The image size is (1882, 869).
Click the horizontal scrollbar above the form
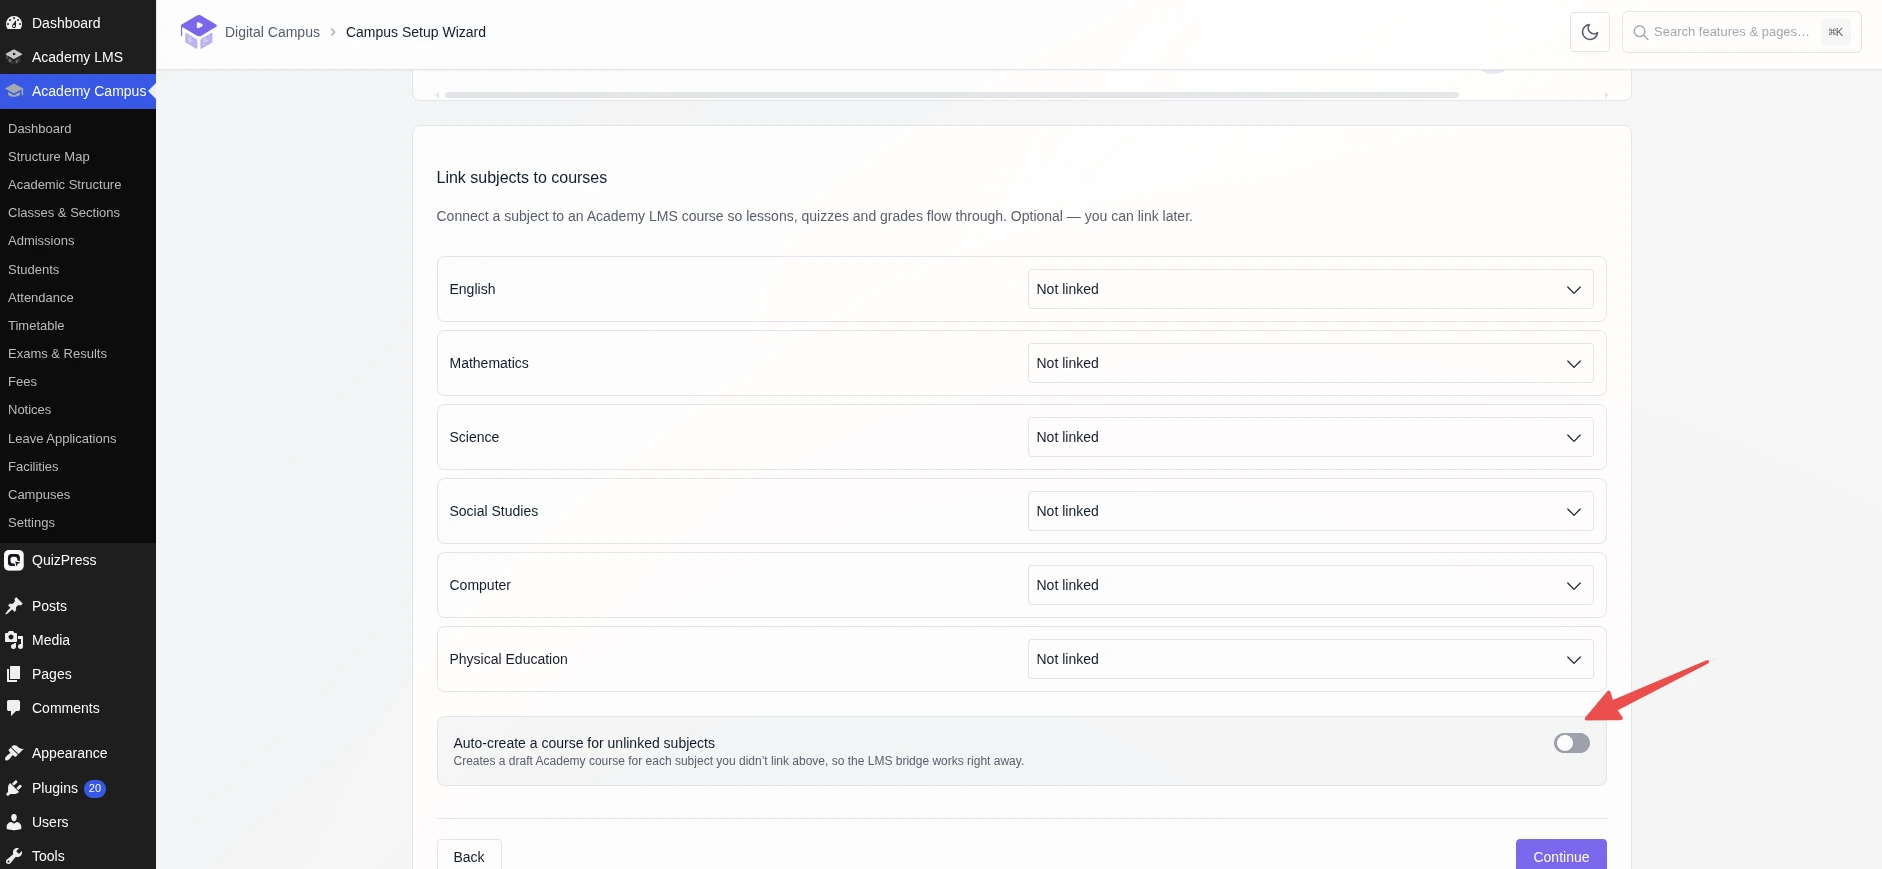(951, 95)
